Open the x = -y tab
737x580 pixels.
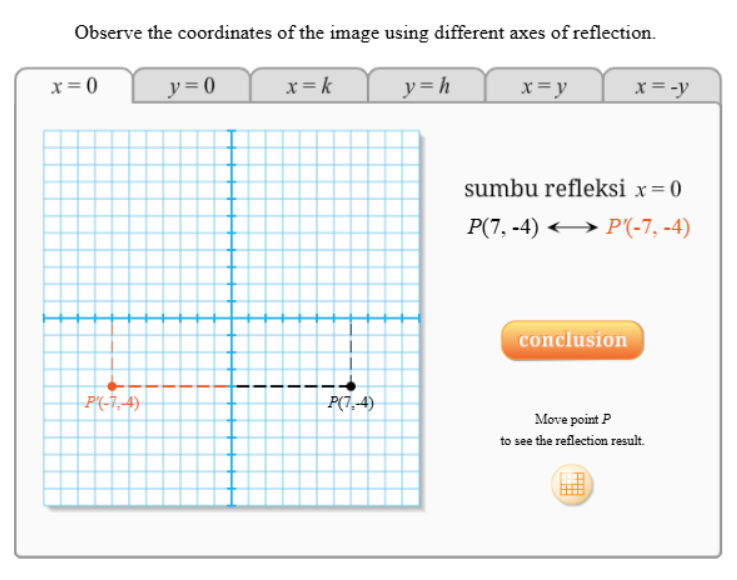(x=662, y=87)
